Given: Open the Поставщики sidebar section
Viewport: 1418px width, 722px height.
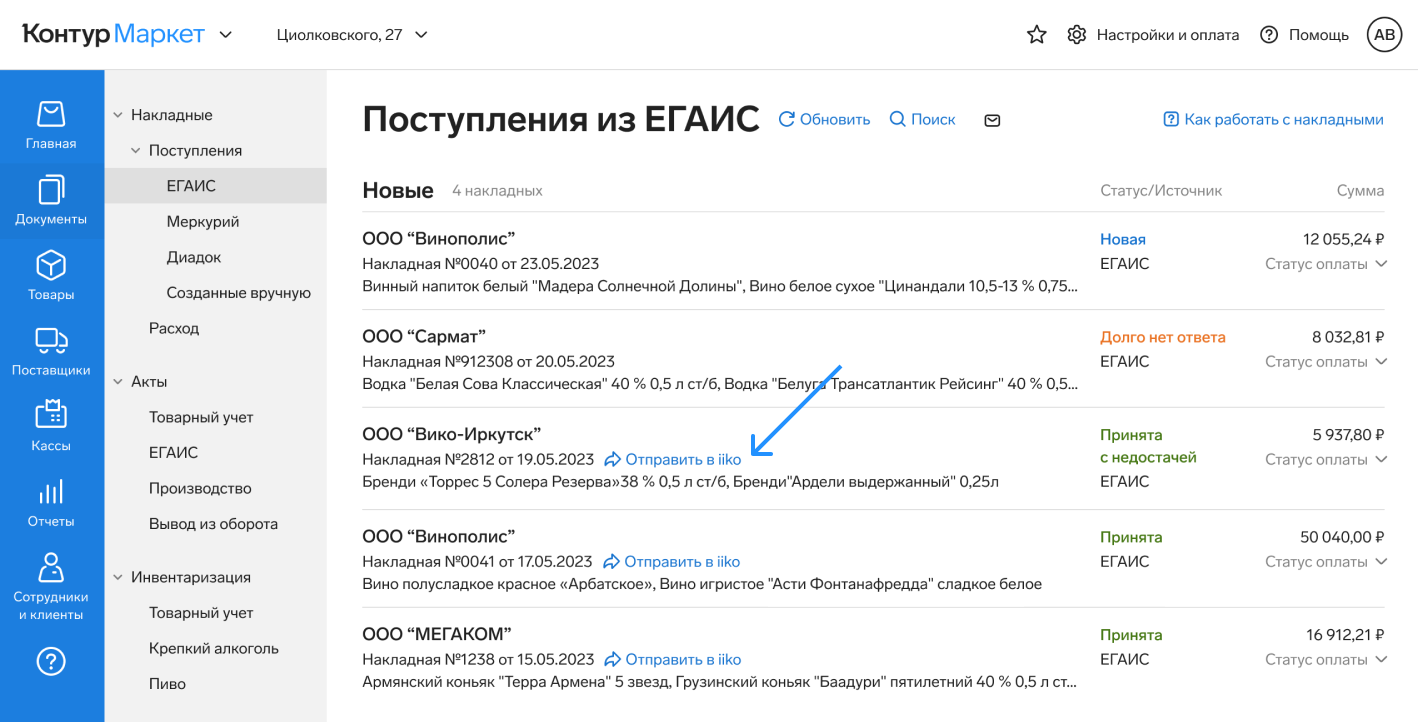Looking at the screenshot, I should [51, 352].
